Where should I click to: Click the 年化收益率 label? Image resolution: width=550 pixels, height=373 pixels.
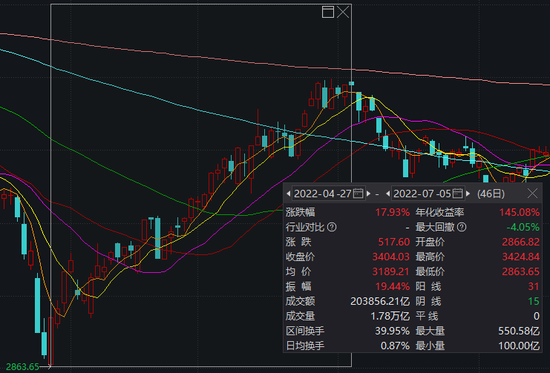(440, 212)
